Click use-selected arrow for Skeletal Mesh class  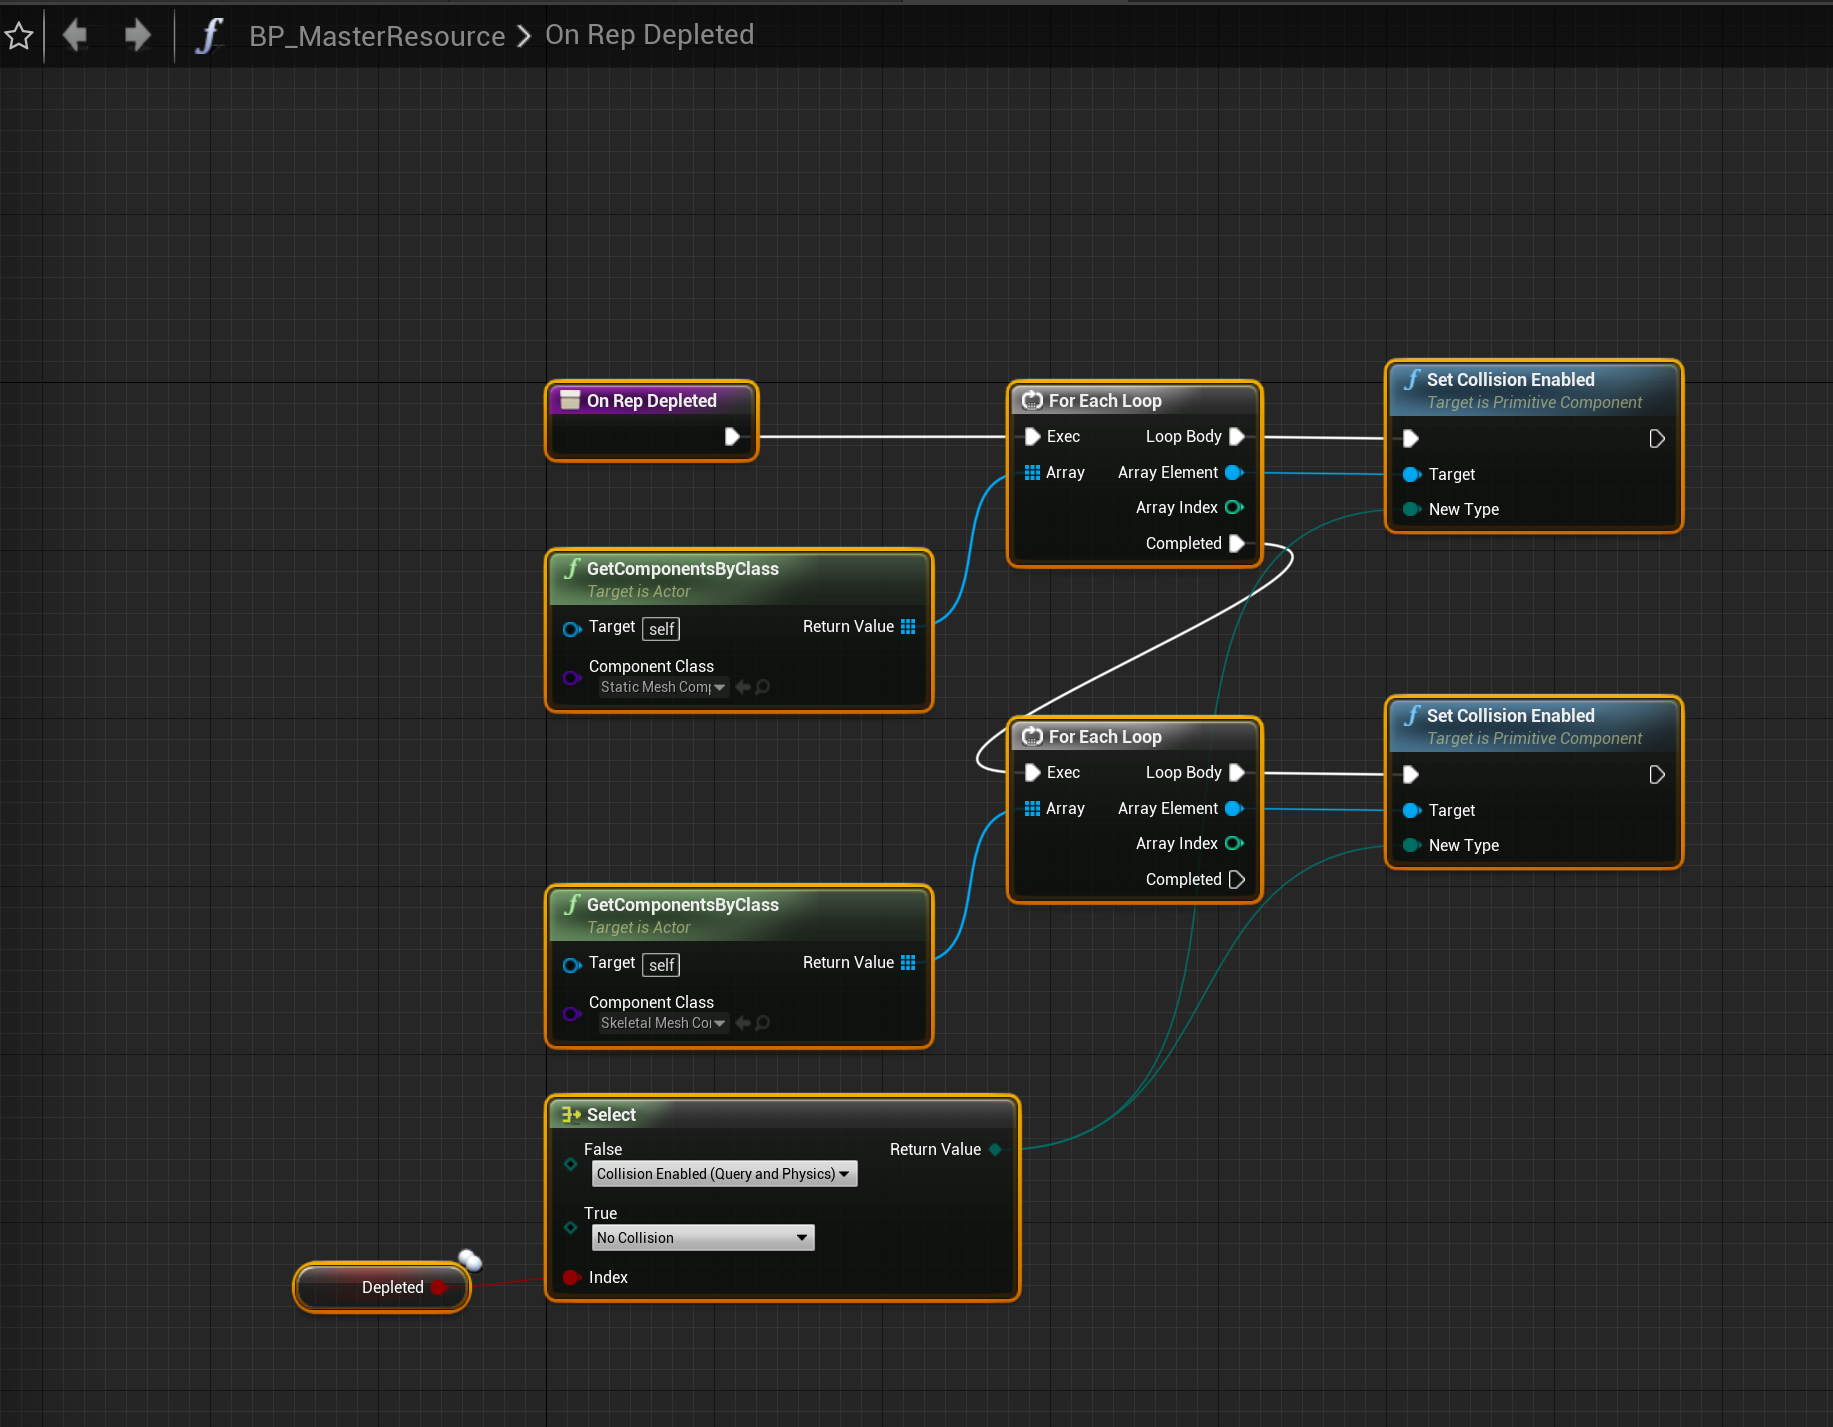[x=743, y=1023]
